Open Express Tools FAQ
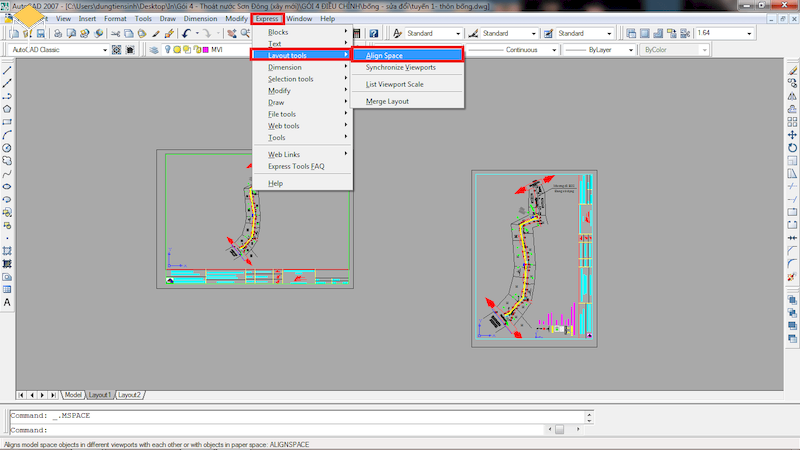This screenshot has height=450, width=800. click(303, 166)
